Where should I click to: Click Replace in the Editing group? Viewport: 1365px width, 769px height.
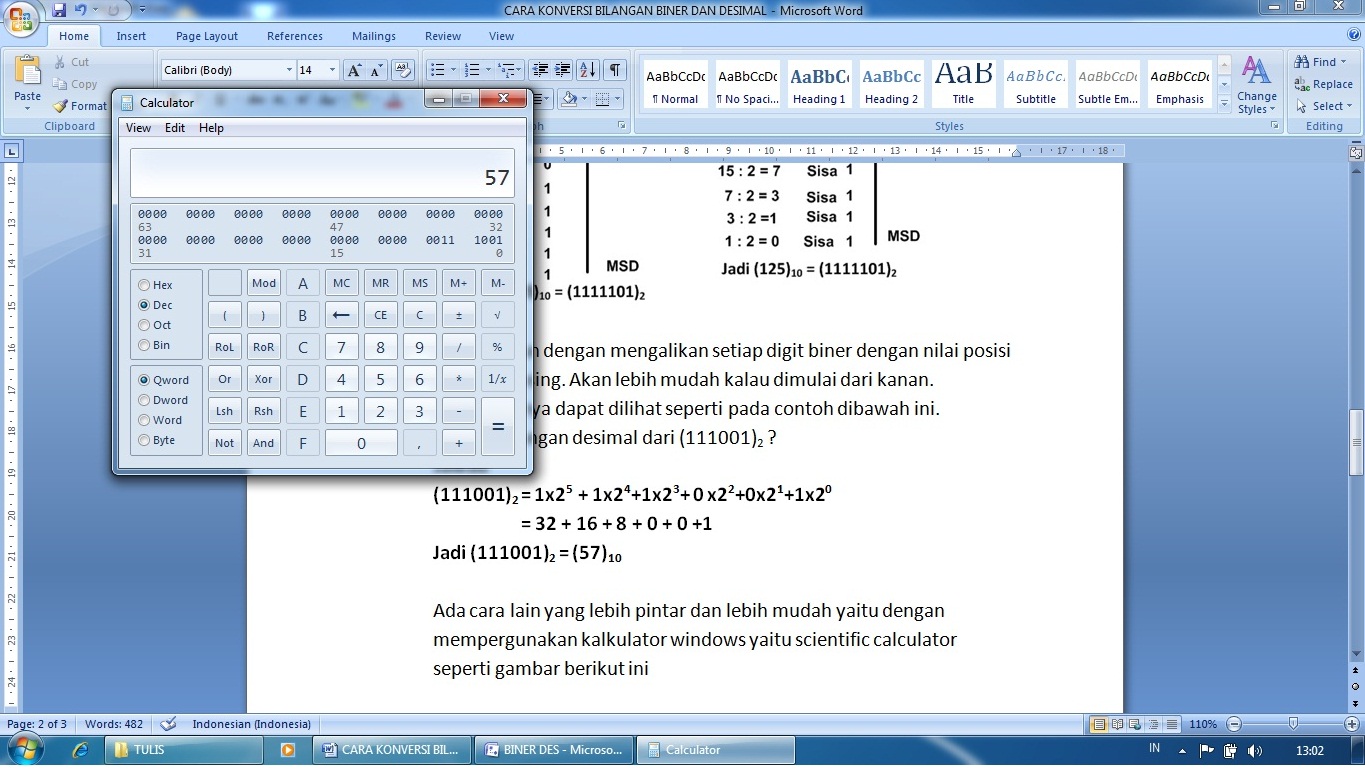1323,84
